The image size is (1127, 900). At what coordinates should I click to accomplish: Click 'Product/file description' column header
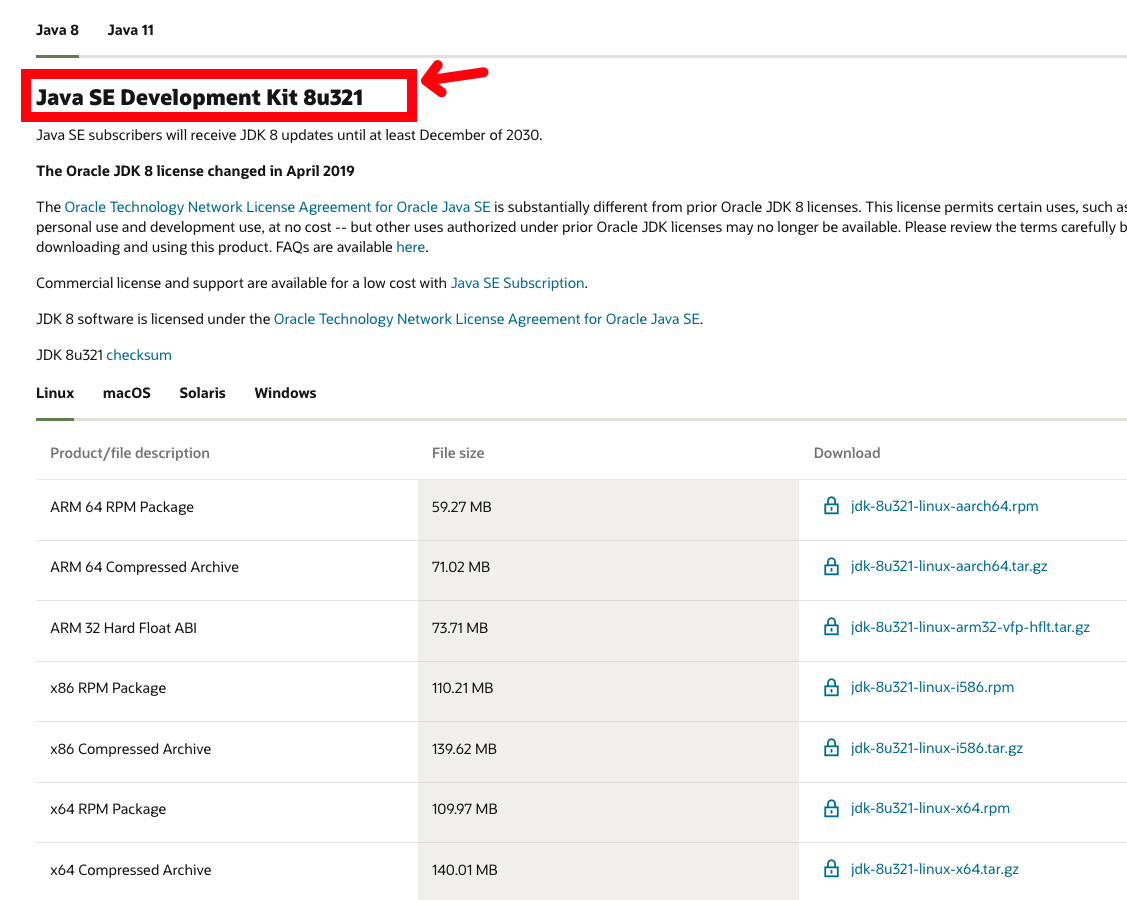point(130,453)
